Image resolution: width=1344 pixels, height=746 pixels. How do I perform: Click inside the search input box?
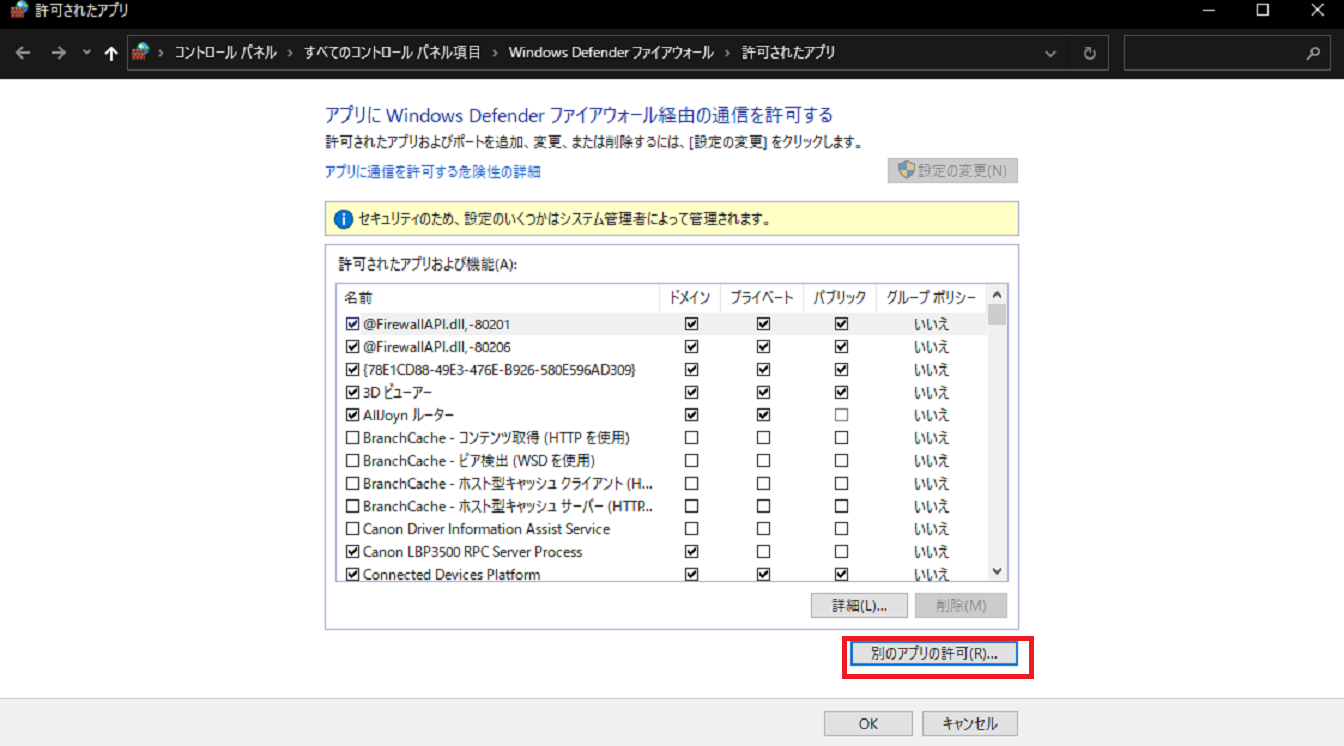(1210, 53)
